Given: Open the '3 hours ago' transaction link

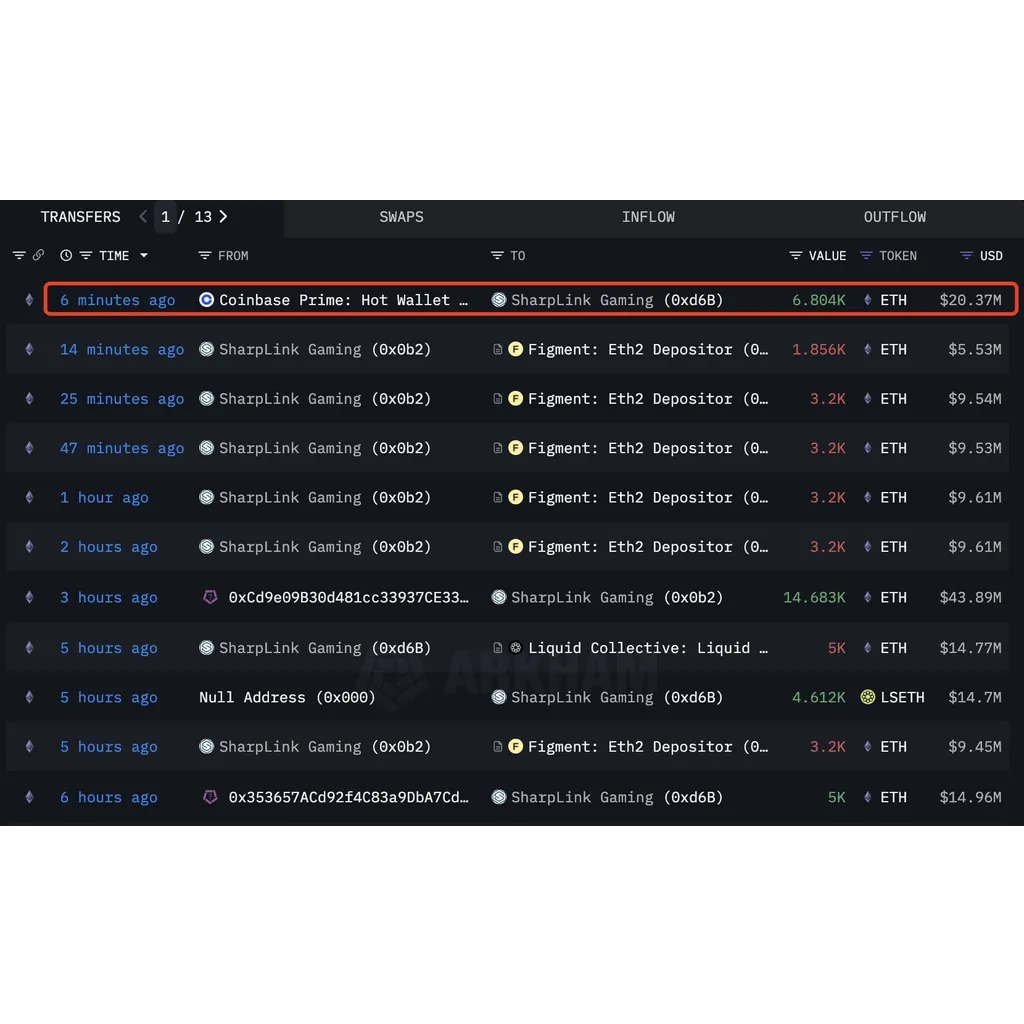Looking at the screenshot, I should click(108, 597).
